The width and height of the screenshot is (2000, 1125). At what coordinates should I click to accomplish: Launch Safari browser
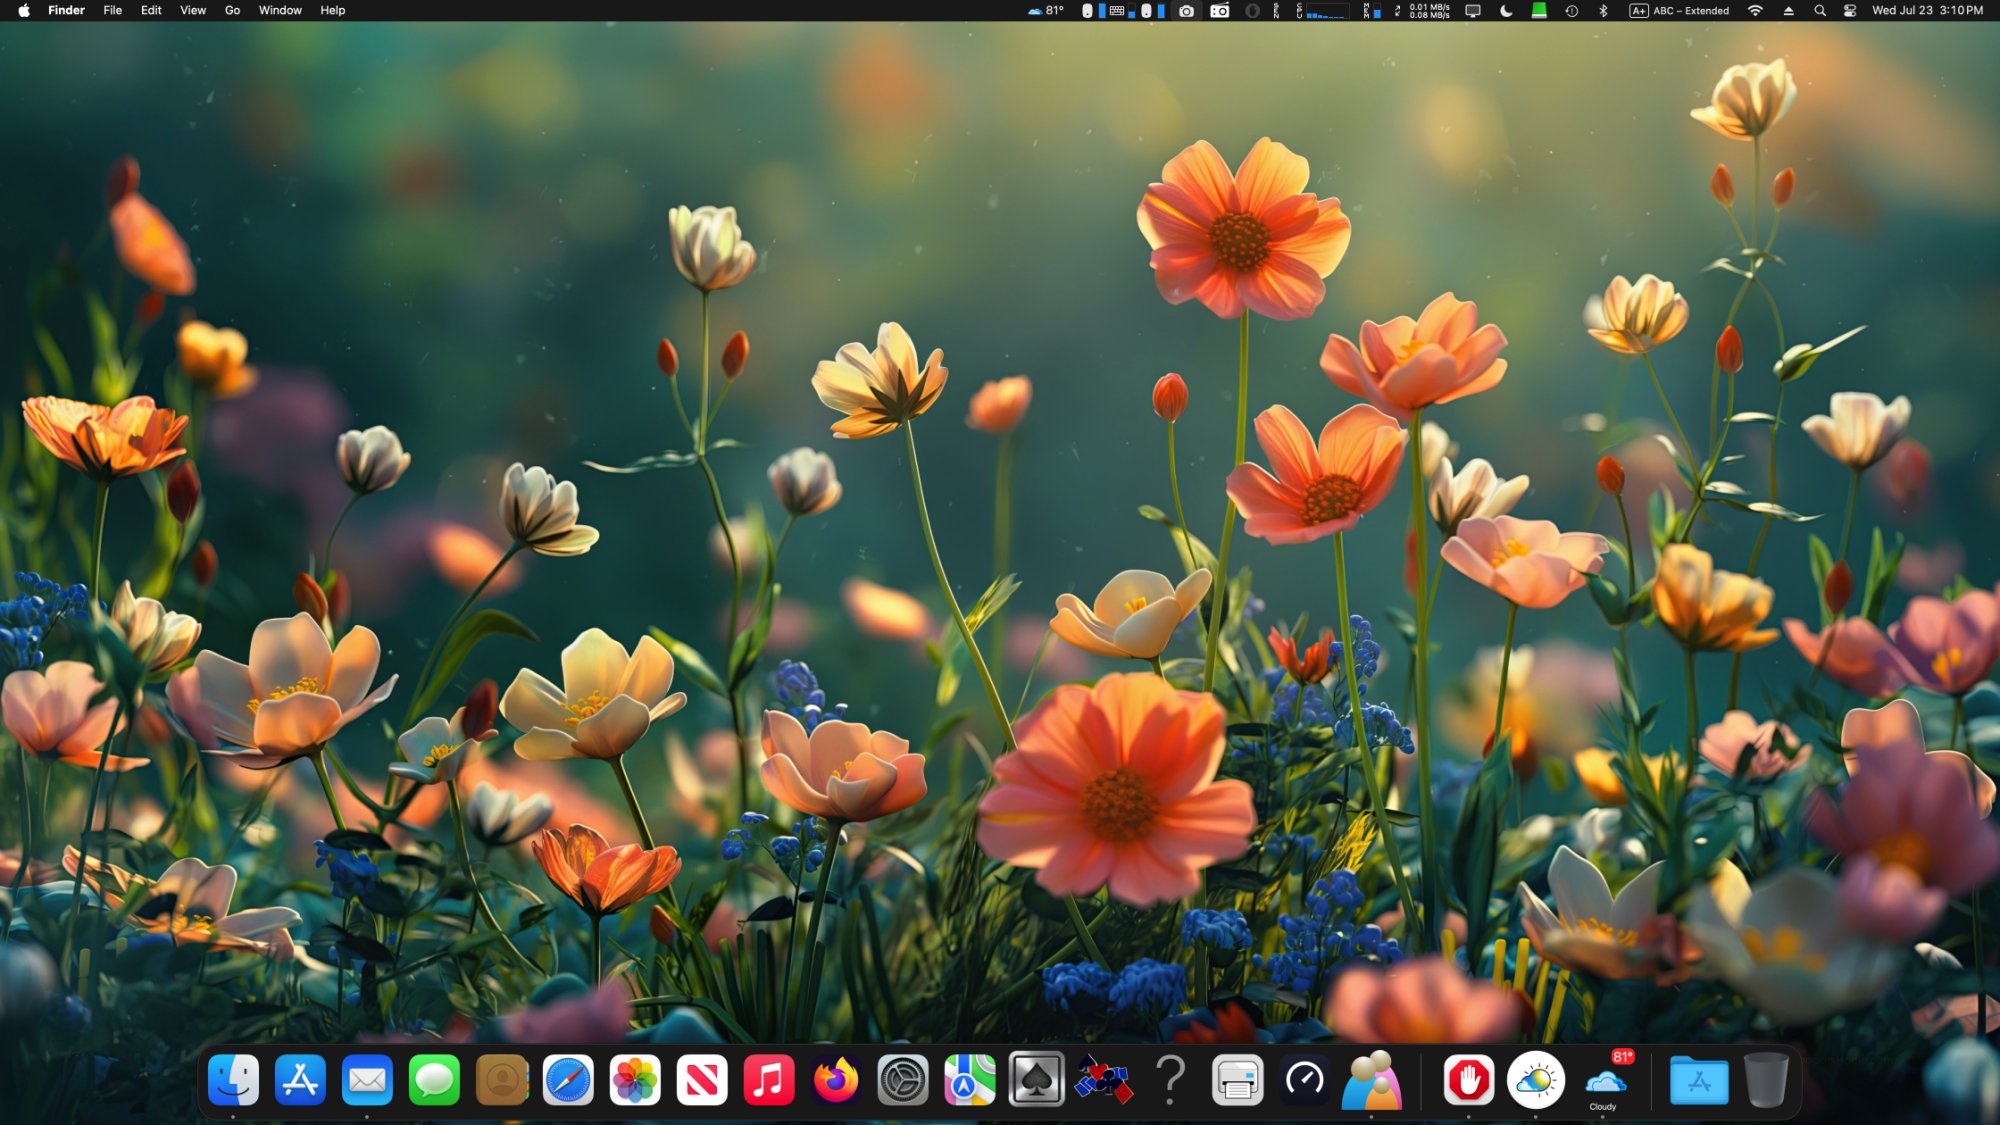pos(568,1080)
